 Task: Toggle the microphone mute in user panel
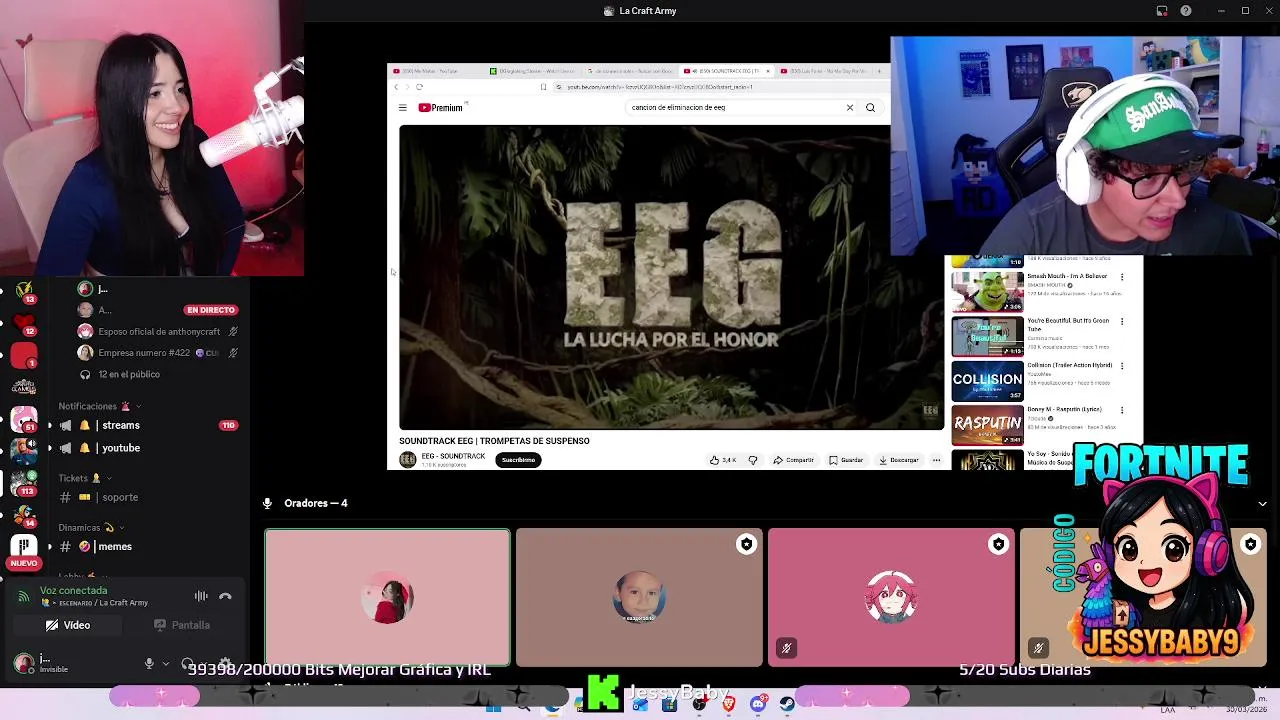coord(149,663)
